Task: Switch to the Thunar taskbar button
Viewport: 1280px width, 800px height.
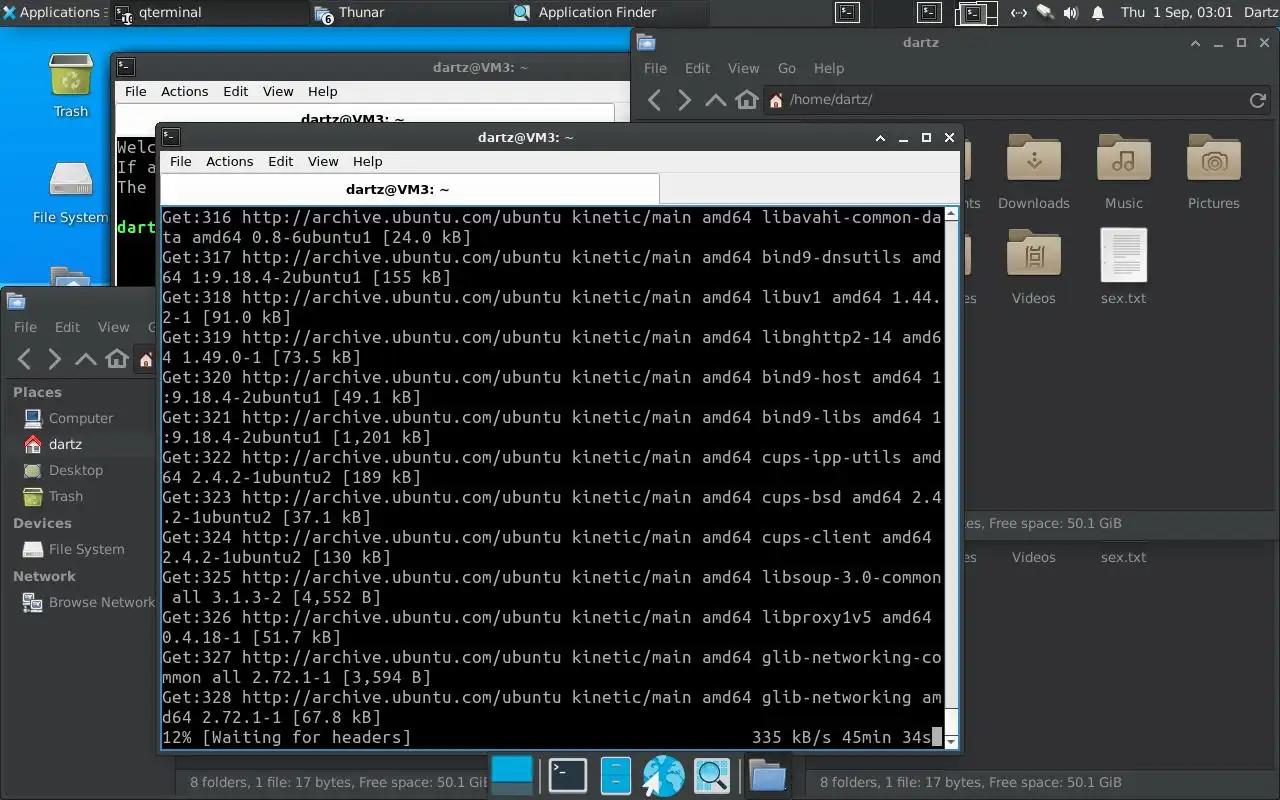Action: pyautogui.click(x=409, y=13)
